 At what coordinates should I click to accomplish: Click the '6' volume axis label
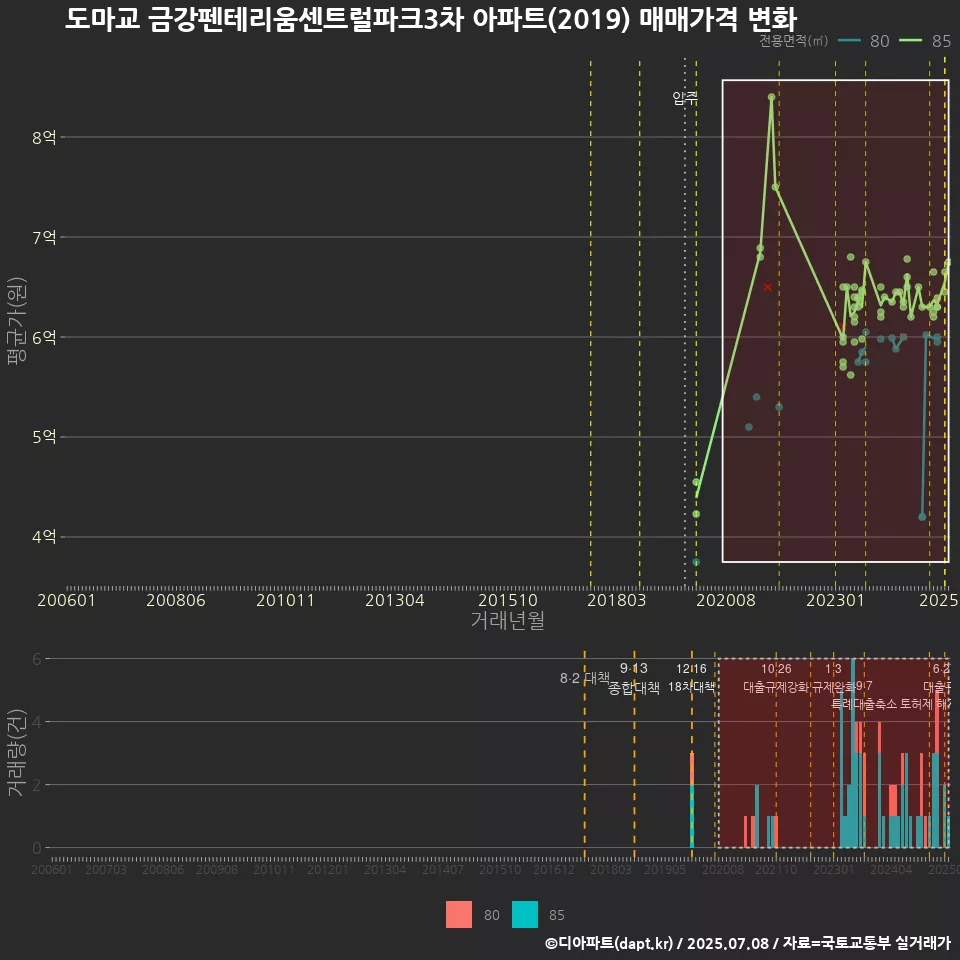(x=37, y=659)
